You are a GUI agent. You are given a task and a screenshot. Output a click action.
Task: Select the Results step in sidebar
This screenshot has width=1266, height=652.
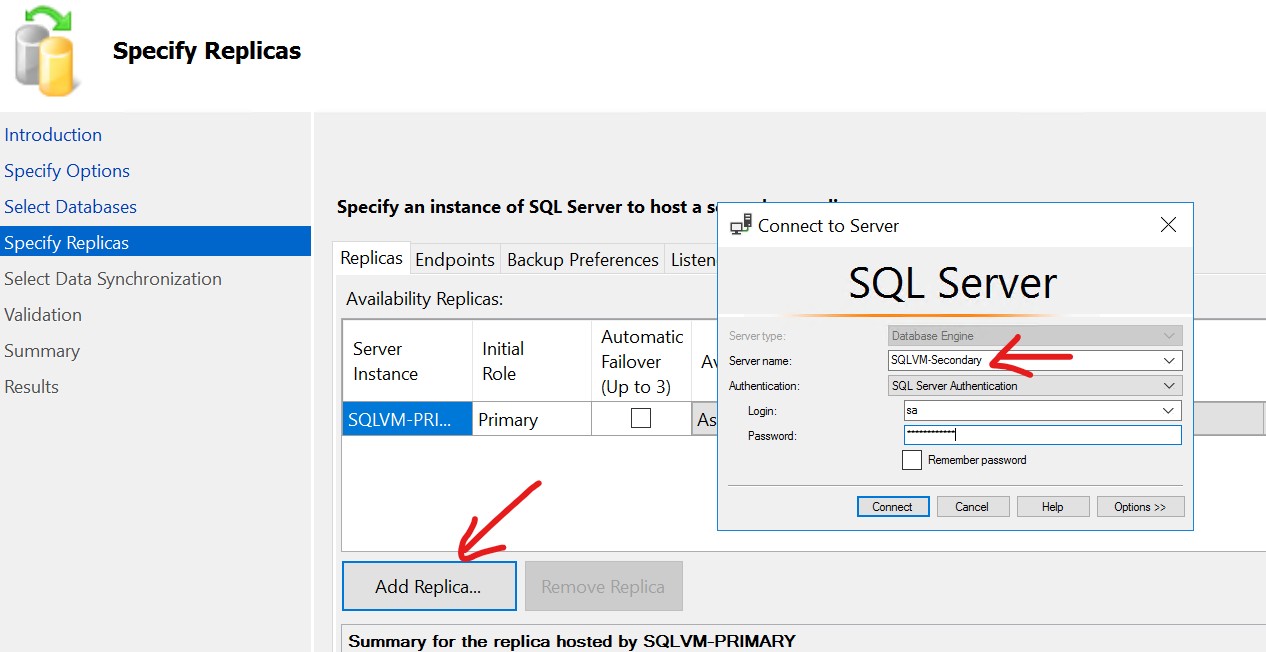click(31, 387)
